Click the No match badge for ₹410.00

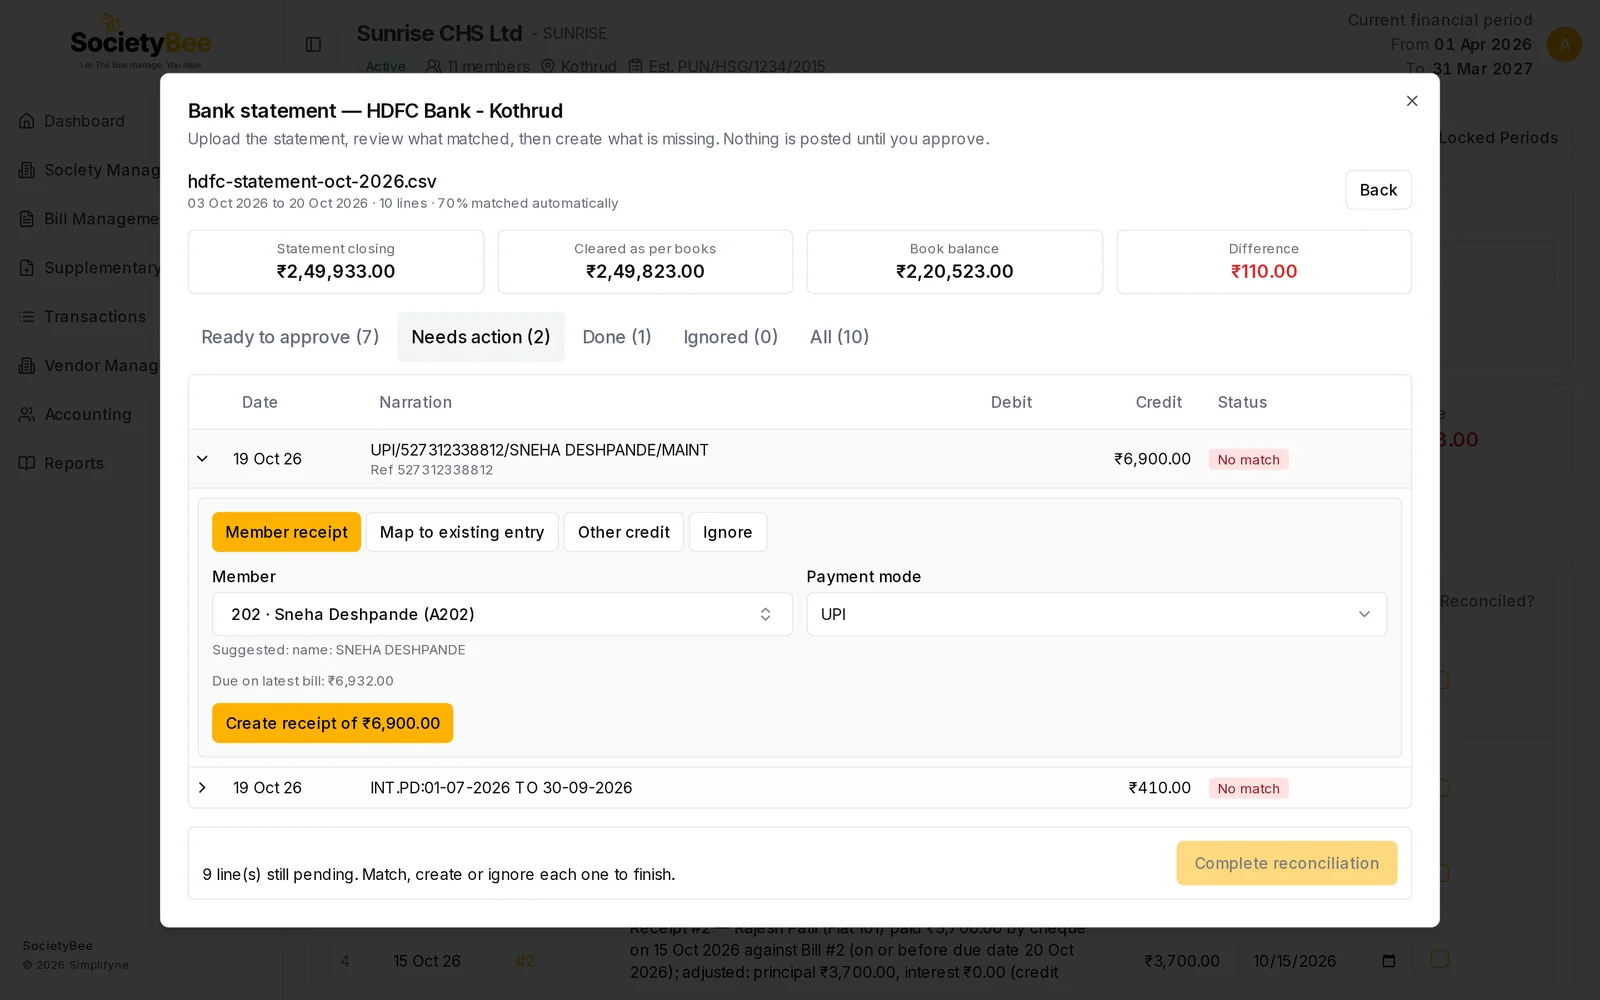1248,788
